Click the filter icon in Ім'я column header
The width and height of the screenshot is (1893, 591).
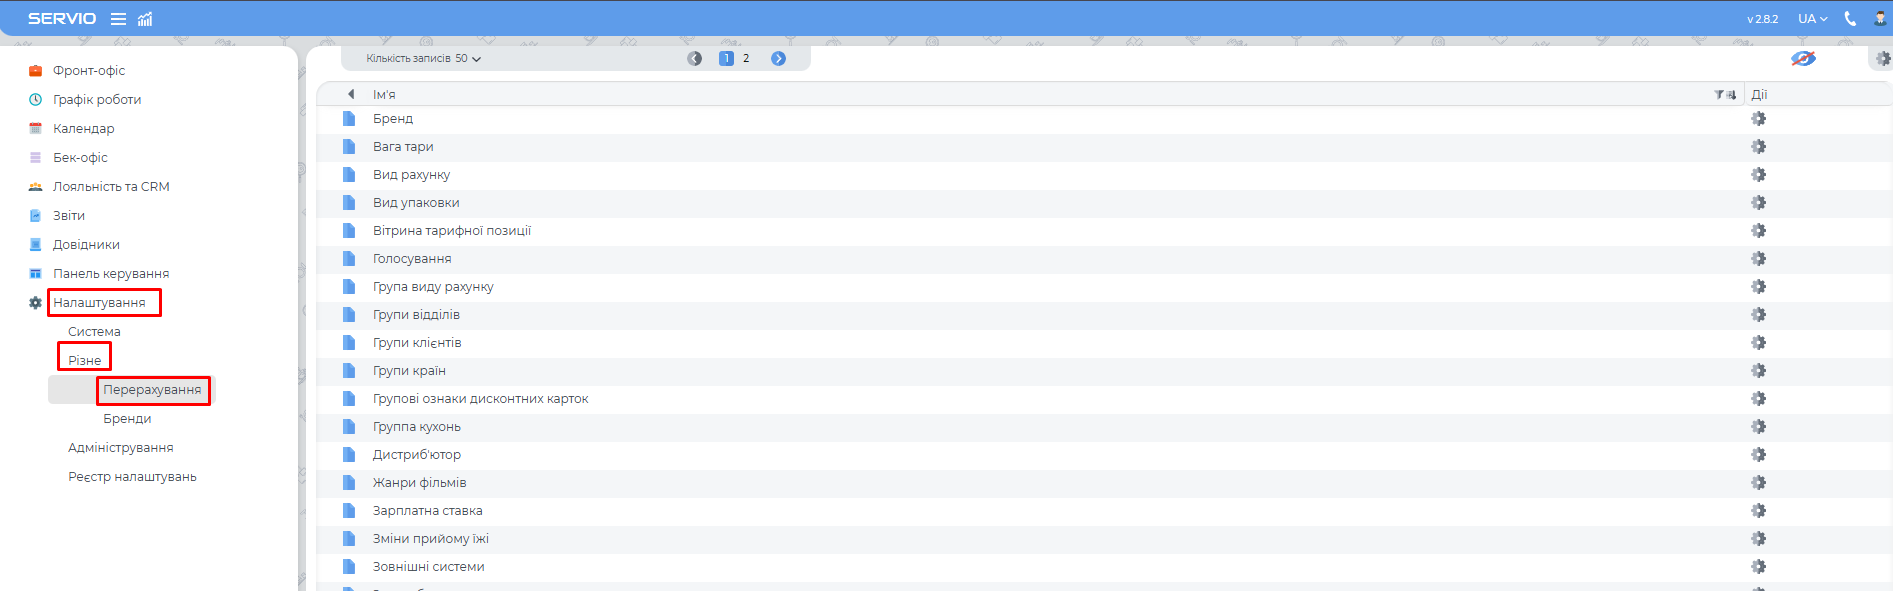click(1719, 95)
